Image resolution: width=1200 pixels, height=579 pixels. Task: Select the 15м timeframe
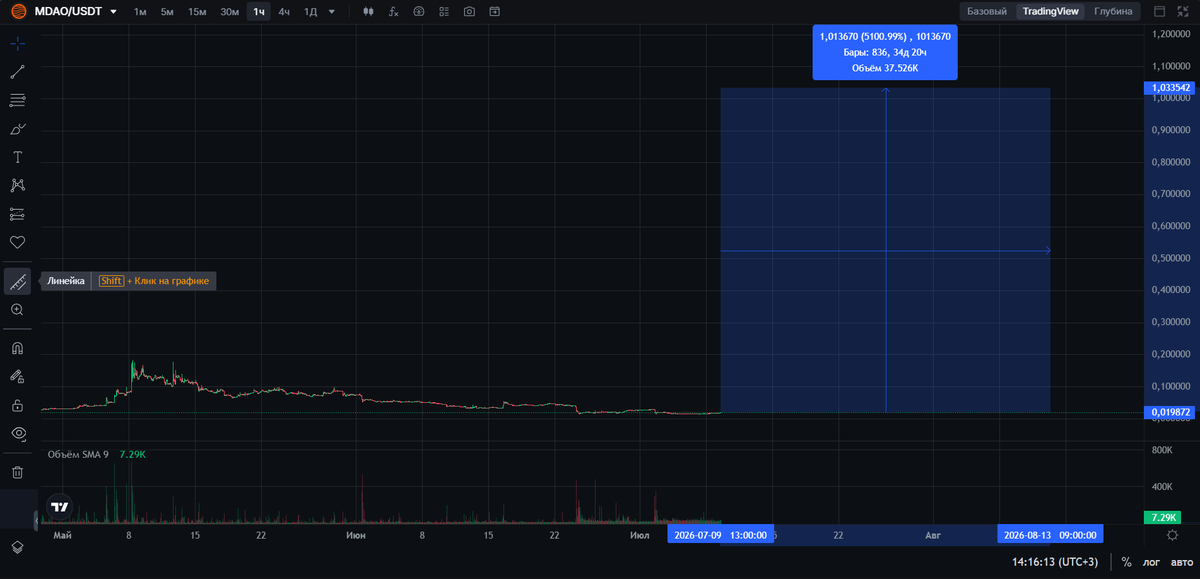click(197, 12)
